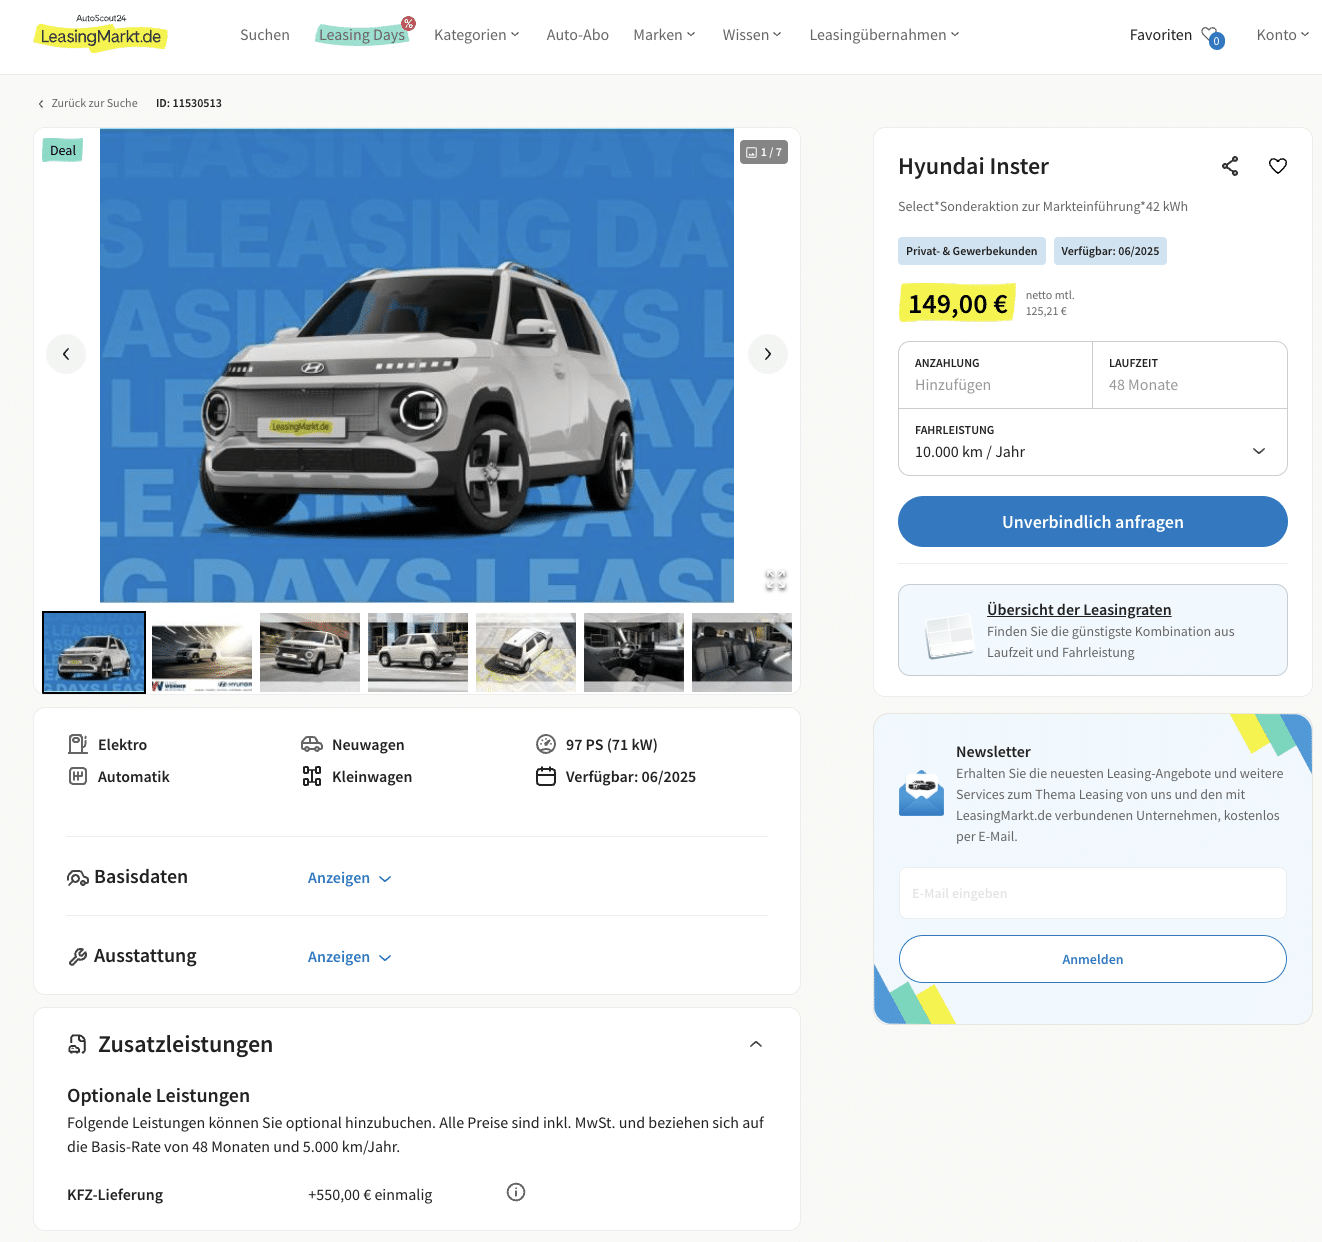Click the 97 PS power gauge icon

(546, 744)
